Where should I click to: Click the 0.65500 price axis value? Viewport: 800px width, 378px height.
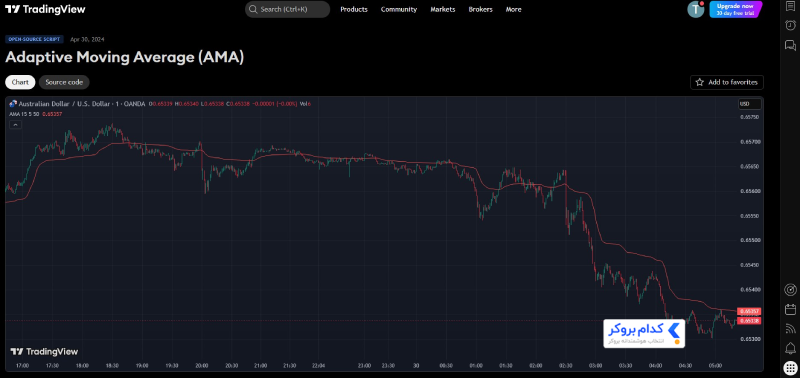749,240
